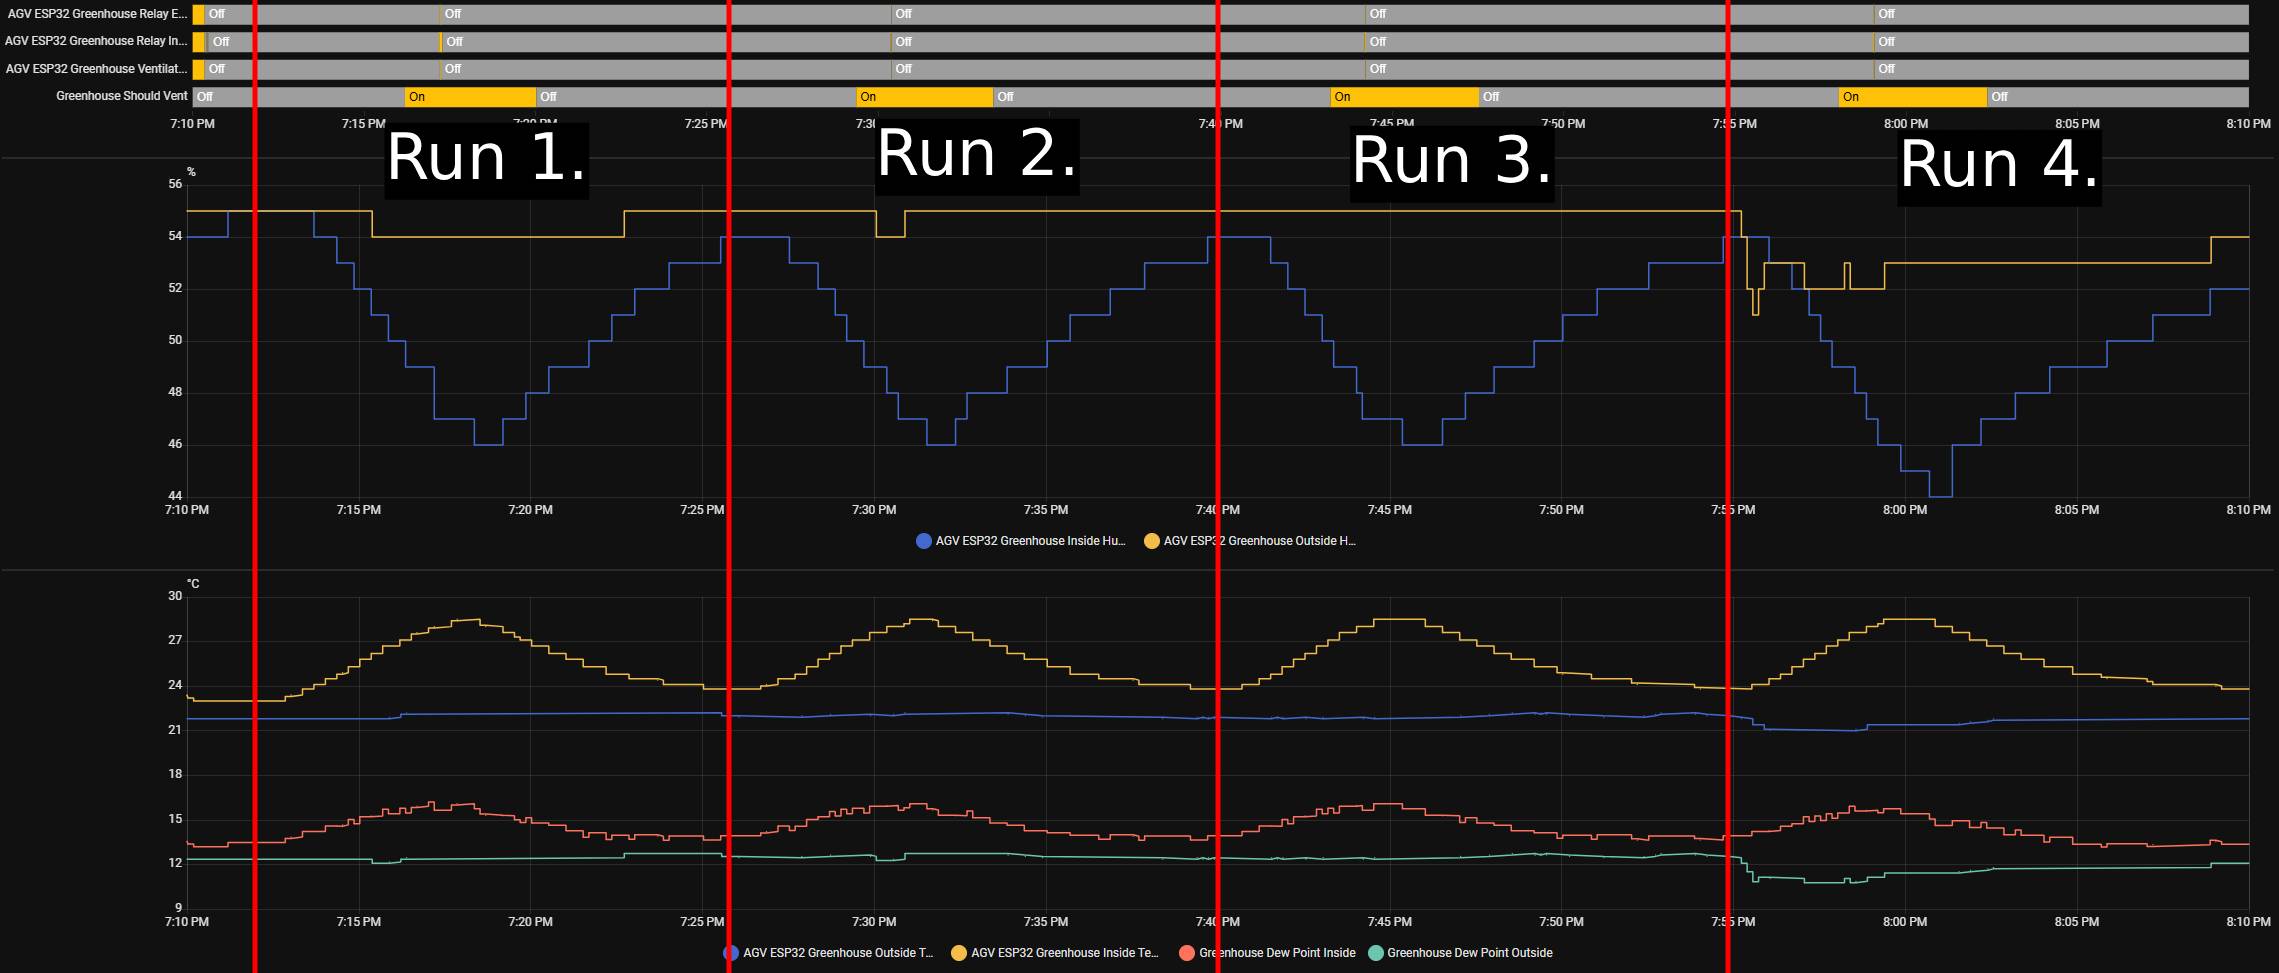Hide the Greenhouse Dew Point Inside series

click(1187, 953)
